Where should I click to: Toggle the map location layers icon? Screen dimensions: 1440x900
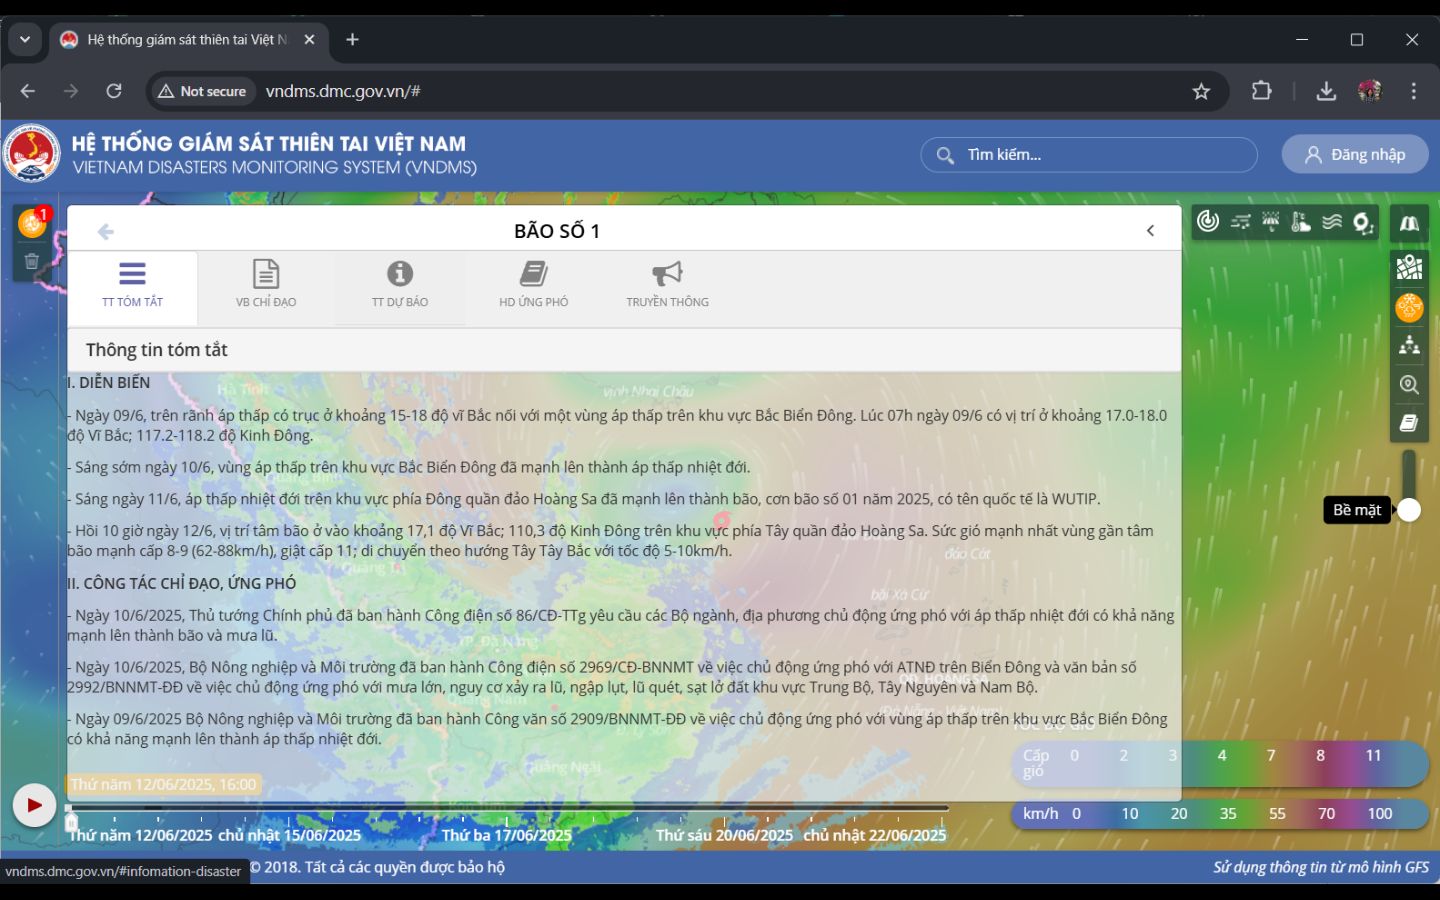click(1409, 267)
